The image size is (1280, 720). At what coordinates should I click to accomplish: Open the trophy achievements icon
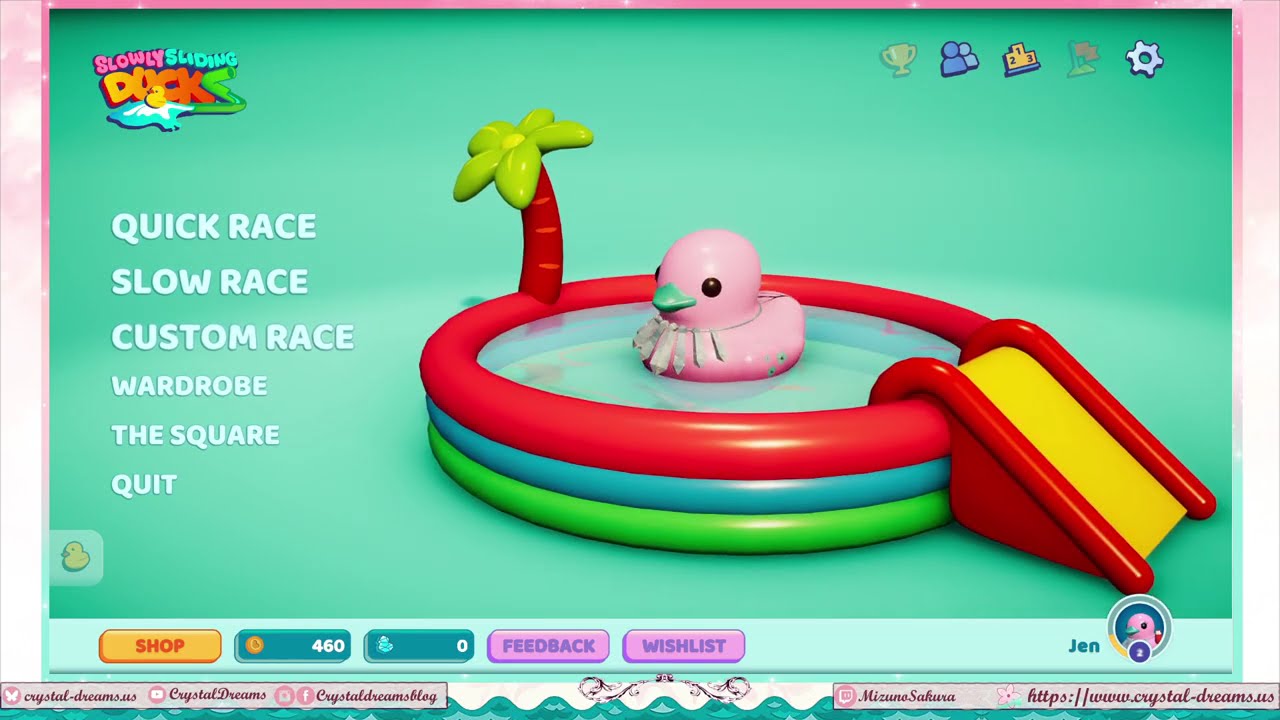898,59
